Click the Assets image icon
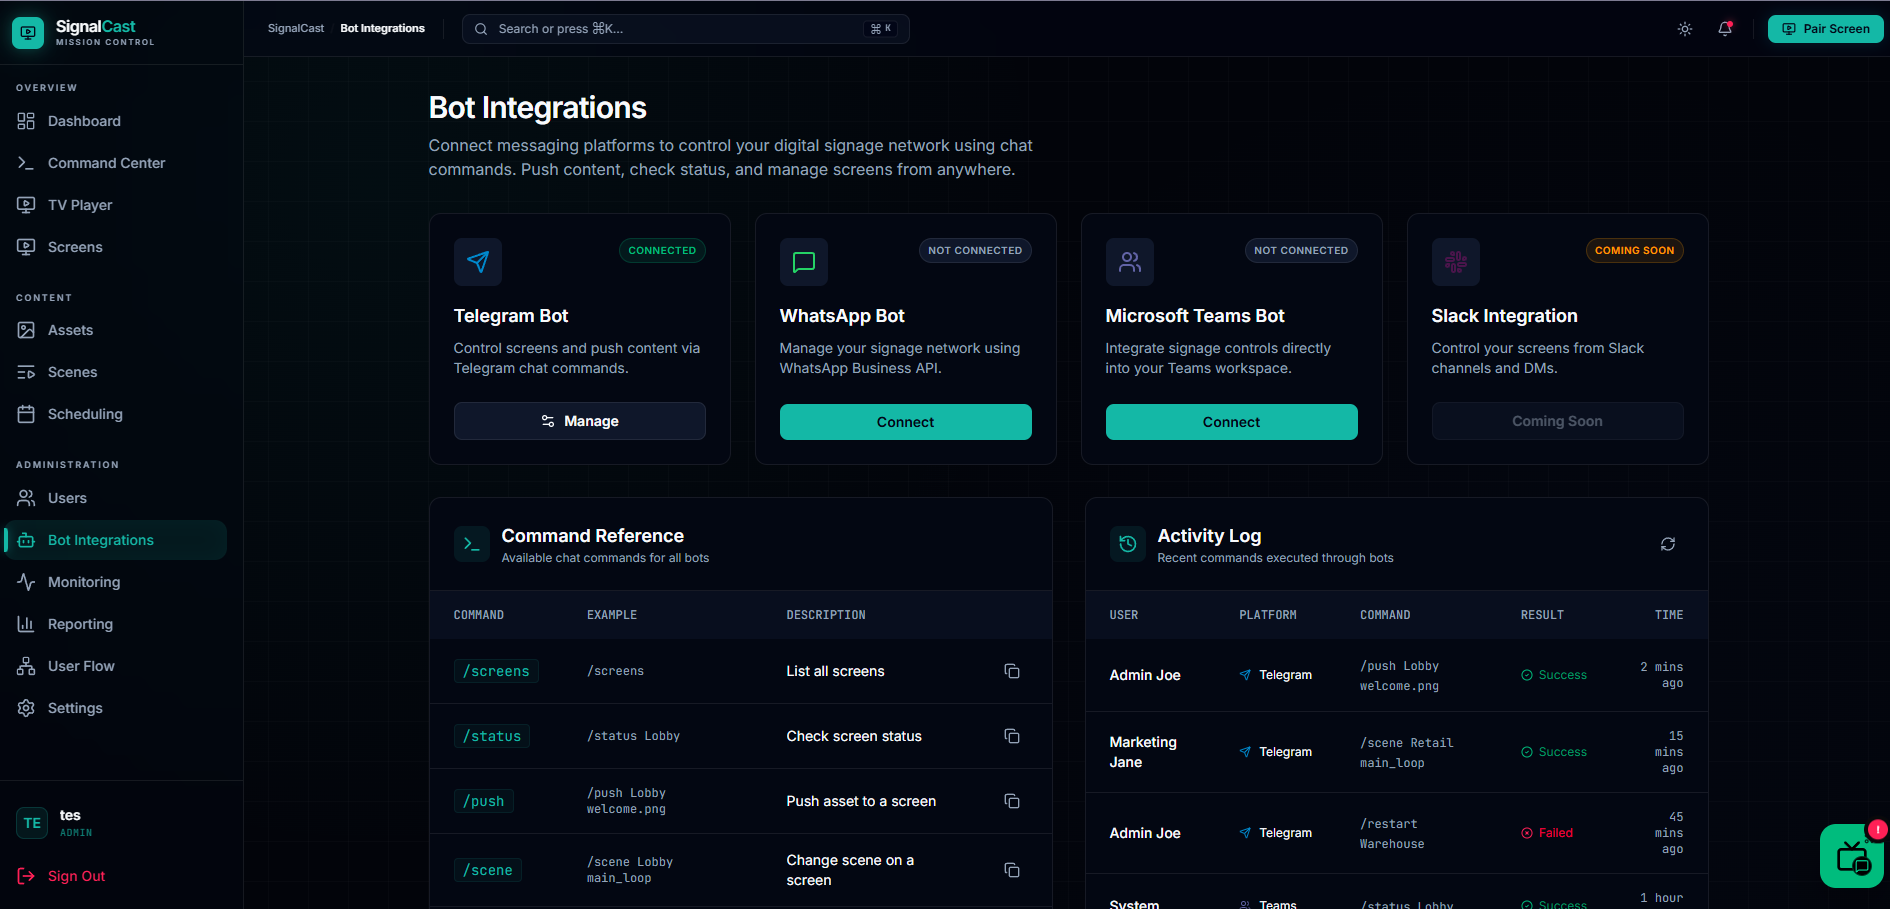This screenshot has width=1890, height=909. tap(26, 330)
